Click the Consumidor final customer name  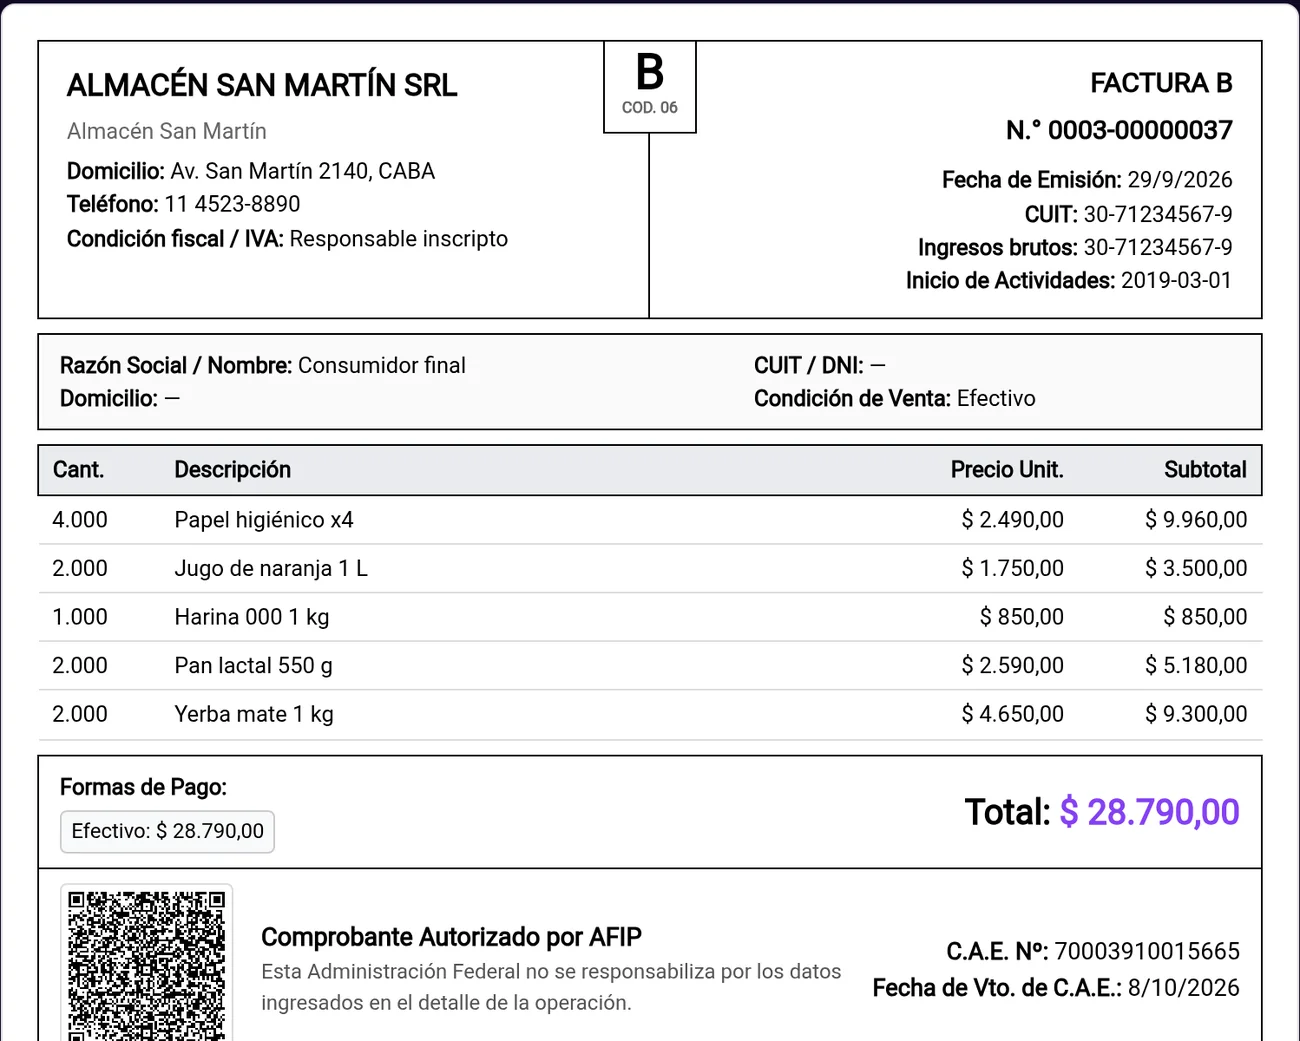pyautogui.click(x=382, y=366)
